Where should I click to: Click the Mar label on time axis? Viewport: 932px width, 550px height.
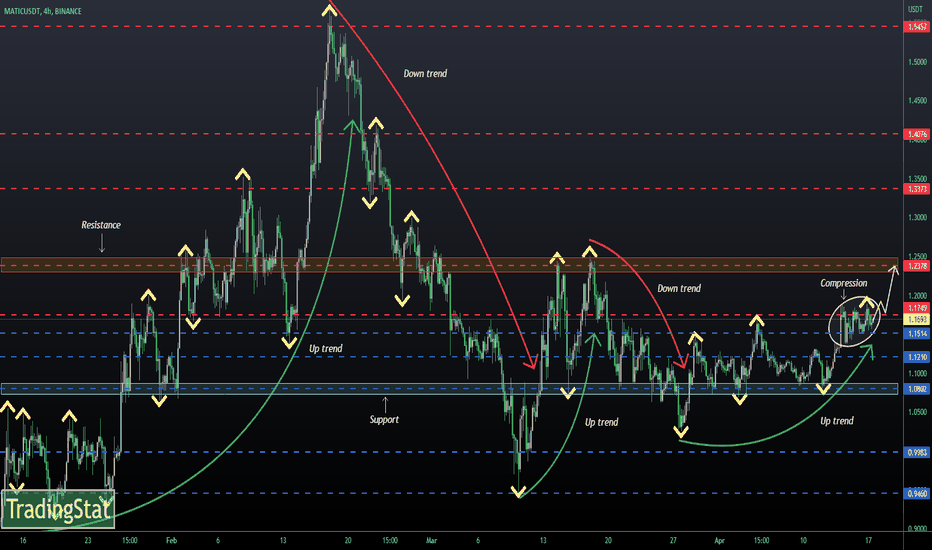click(432, 540)
